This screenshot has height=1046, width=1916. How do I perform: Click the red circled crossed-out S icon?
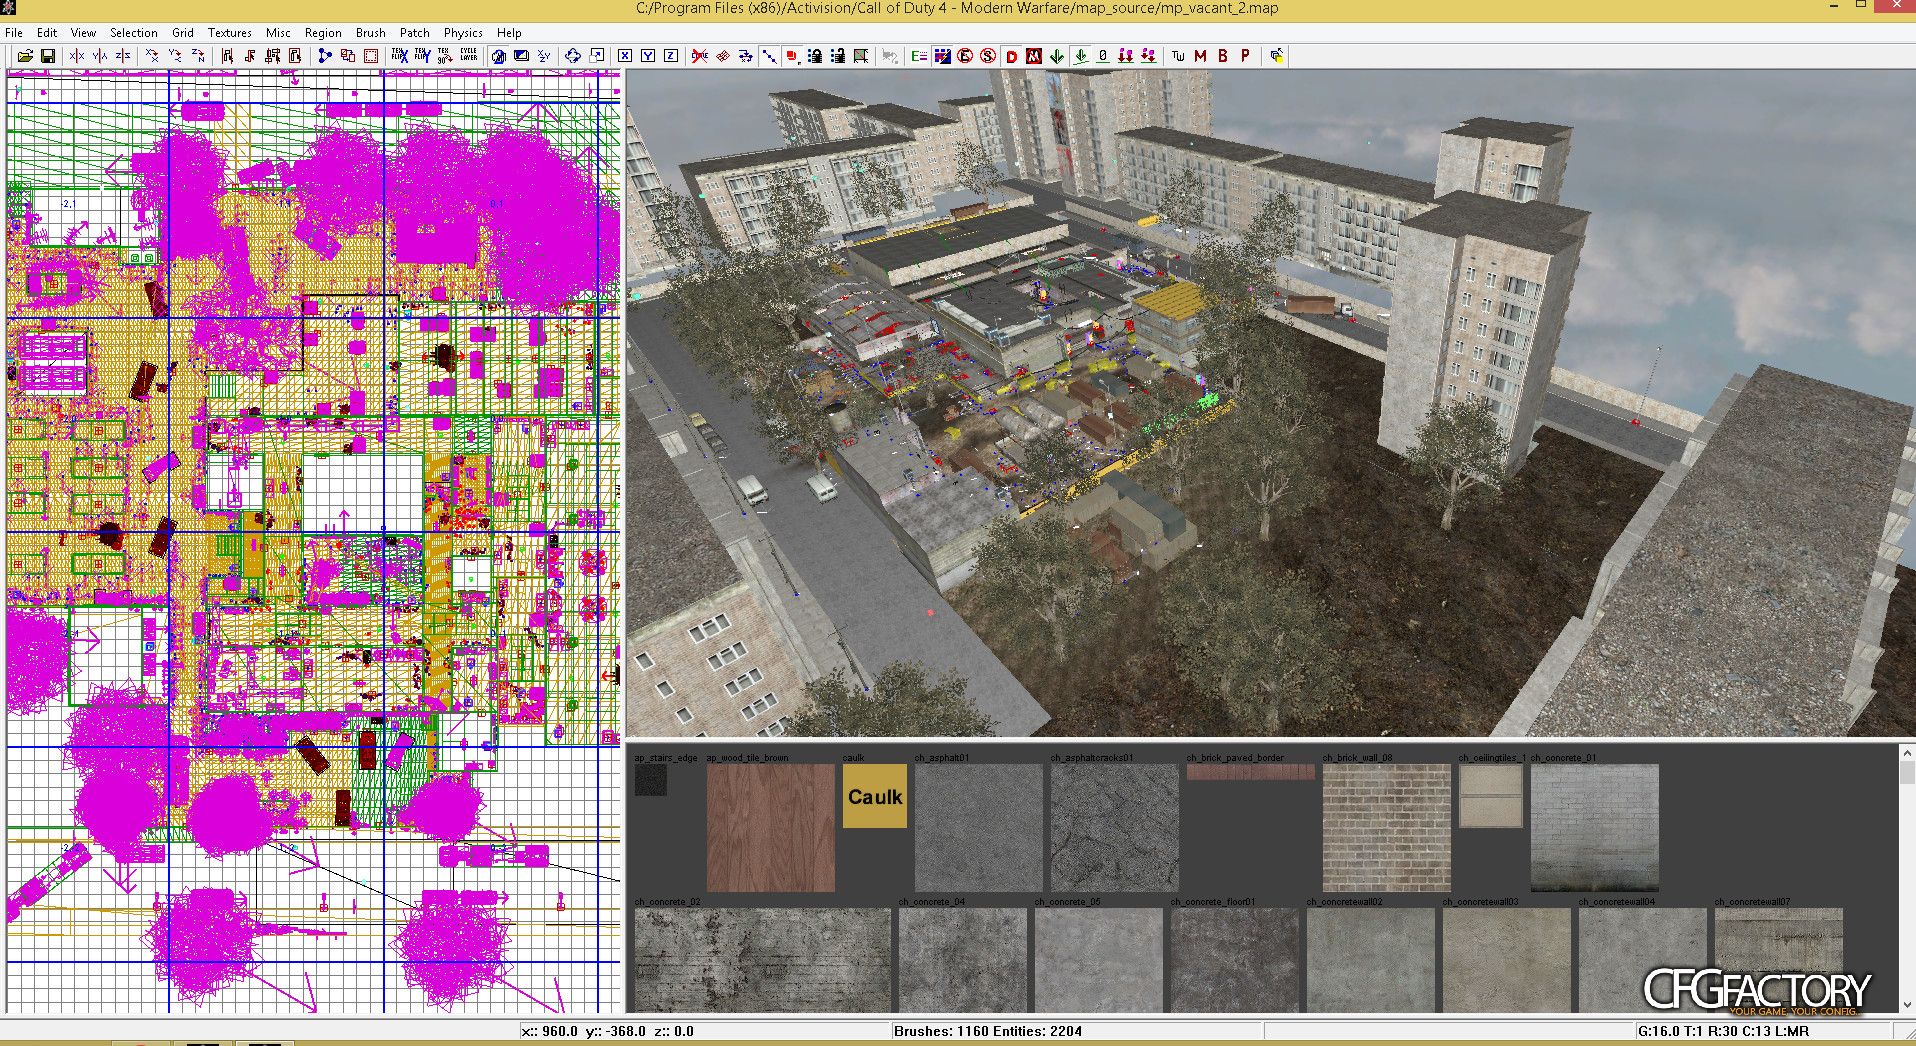click(988, 56)
